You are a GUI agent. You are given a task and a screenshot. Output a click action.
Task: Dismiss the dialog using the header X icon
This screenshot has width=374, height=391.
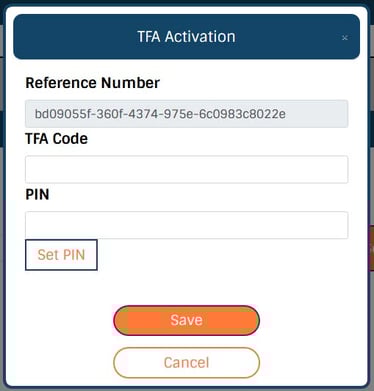345,38
